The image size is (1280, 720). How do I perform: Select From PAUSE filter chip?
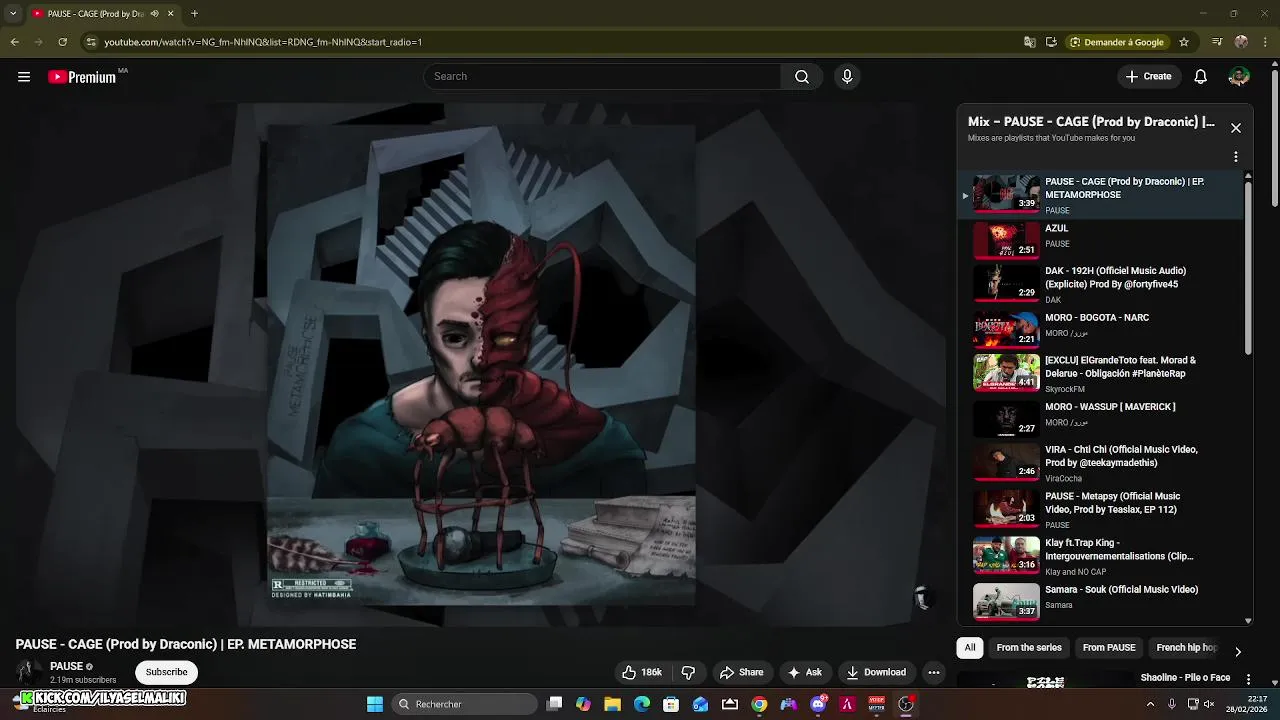pyautogui.click(x=1109, y=648)
